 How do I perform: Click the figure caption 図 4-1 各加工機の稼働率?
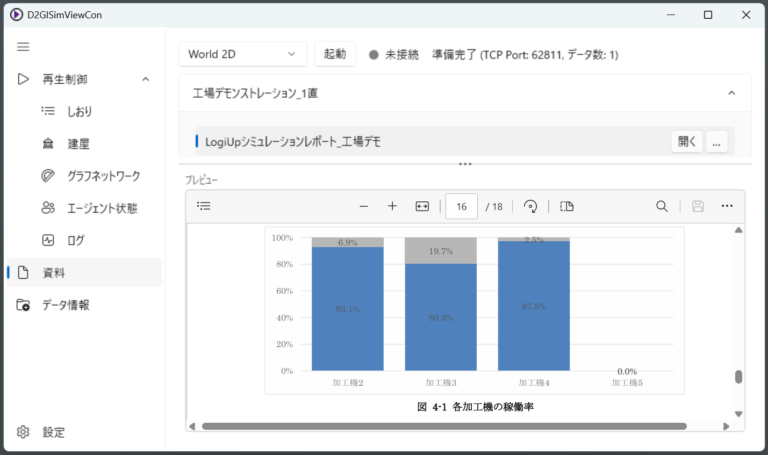pos(475,407)
